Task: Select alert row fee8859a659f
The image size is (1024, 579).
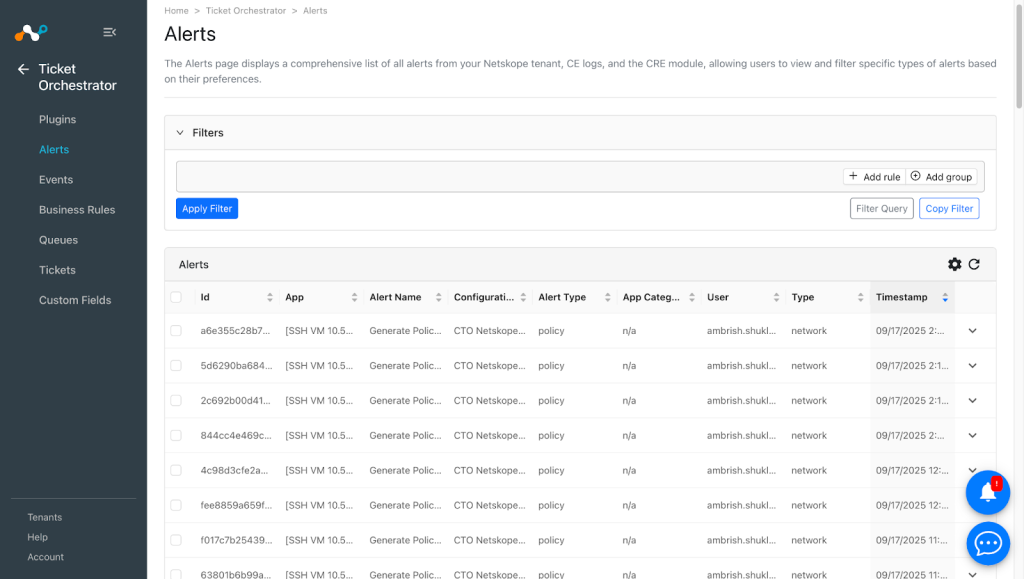Action: pos(176,505)
